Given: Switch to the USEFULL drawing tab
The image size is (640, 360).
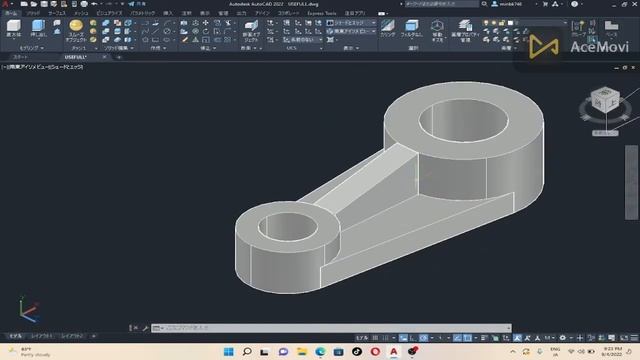Looking at the screenshot, I should click(x=76, y=57).
